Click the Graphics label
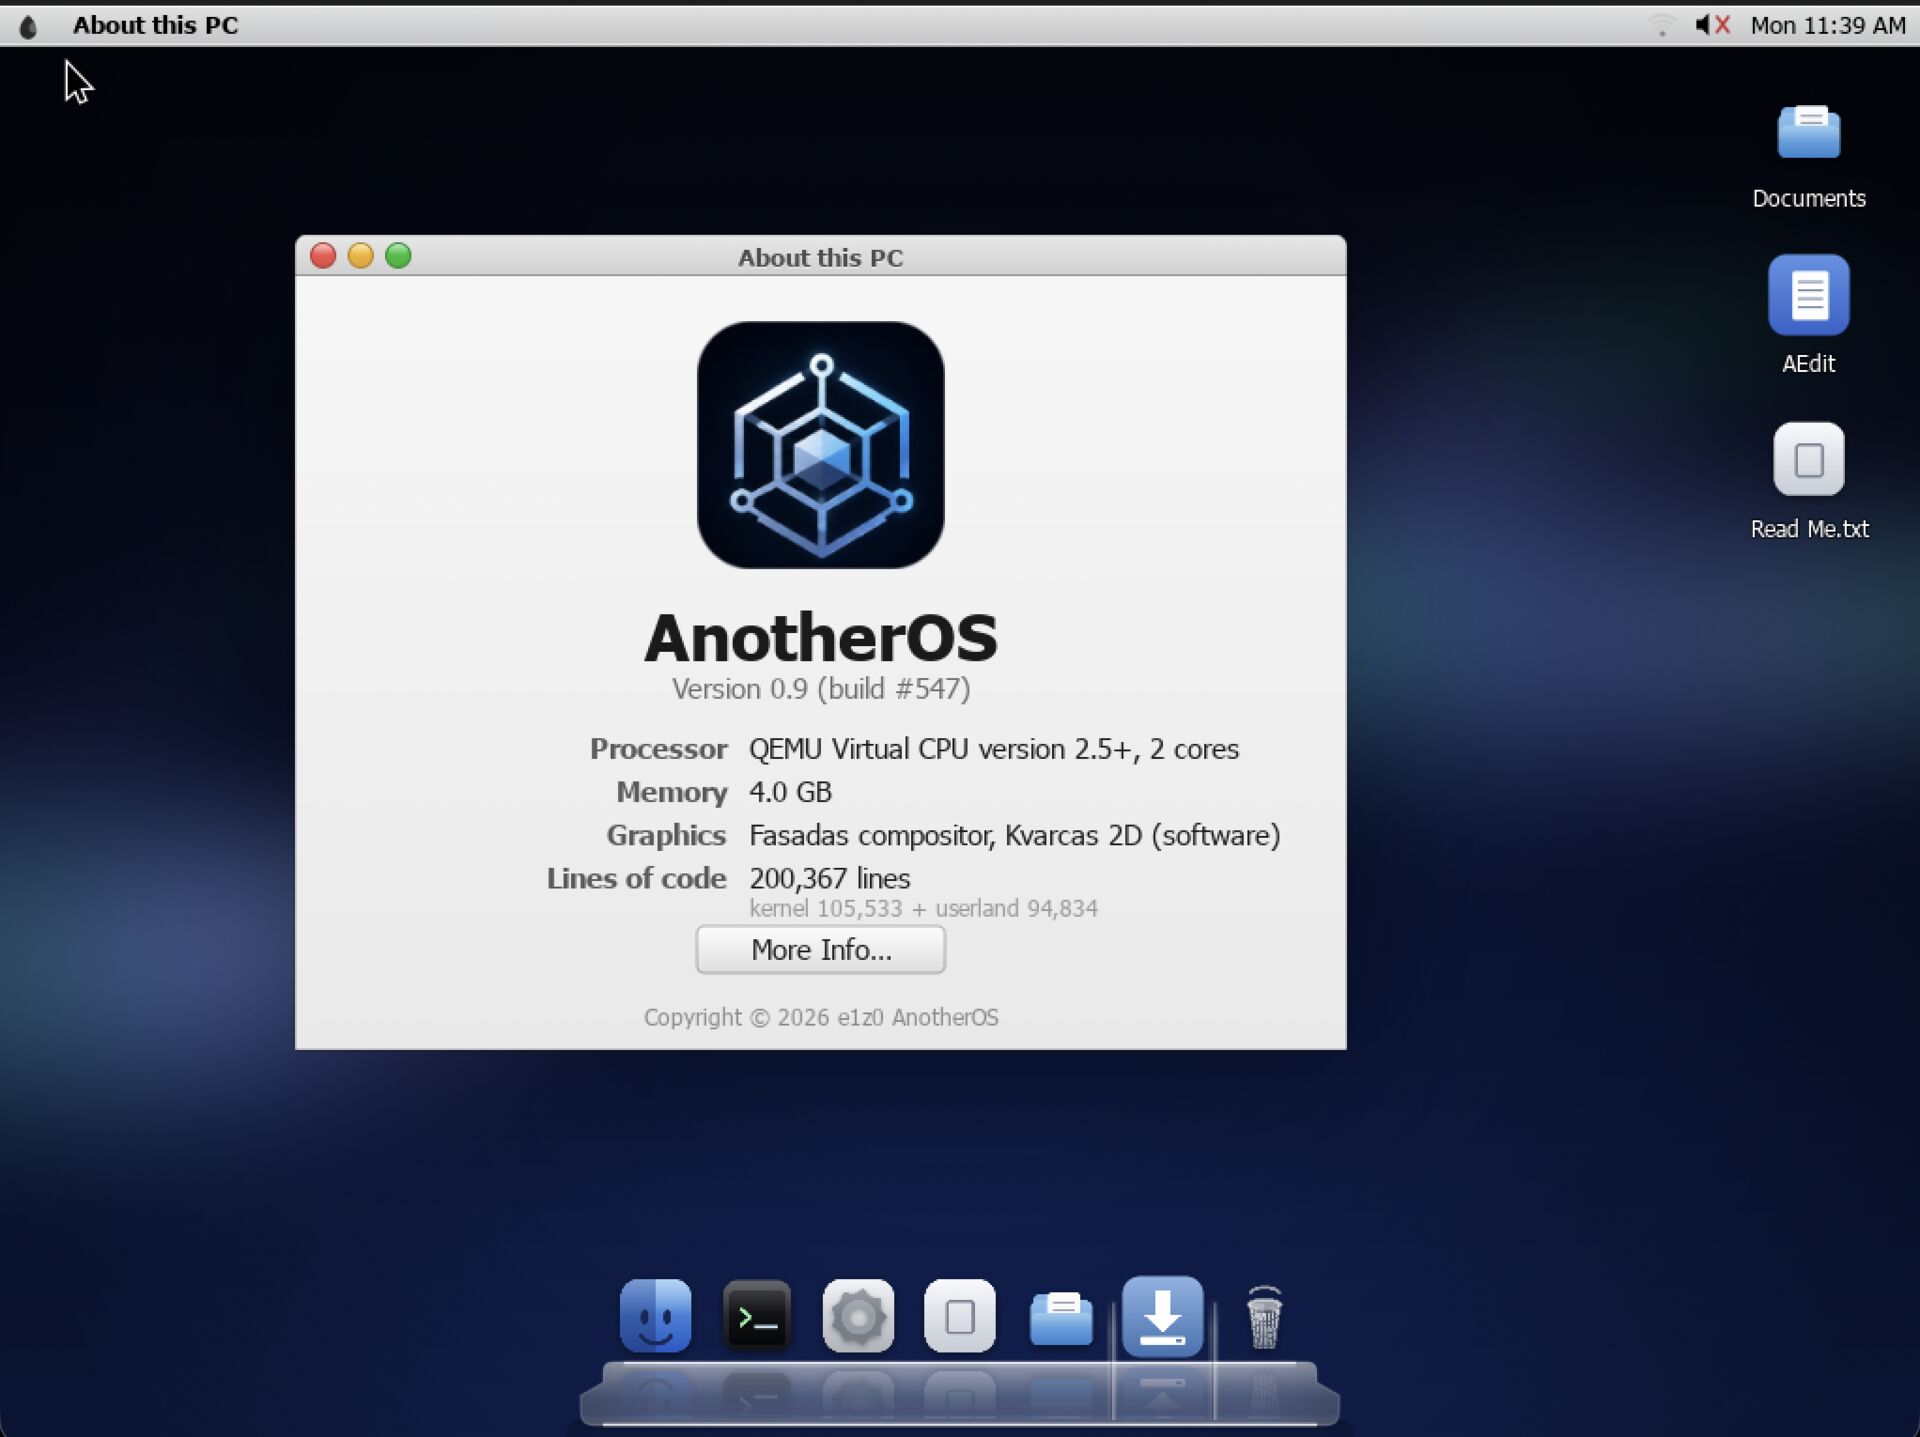The height and width of the screenshot is (1437, 1920). click(x=666, y=835)
